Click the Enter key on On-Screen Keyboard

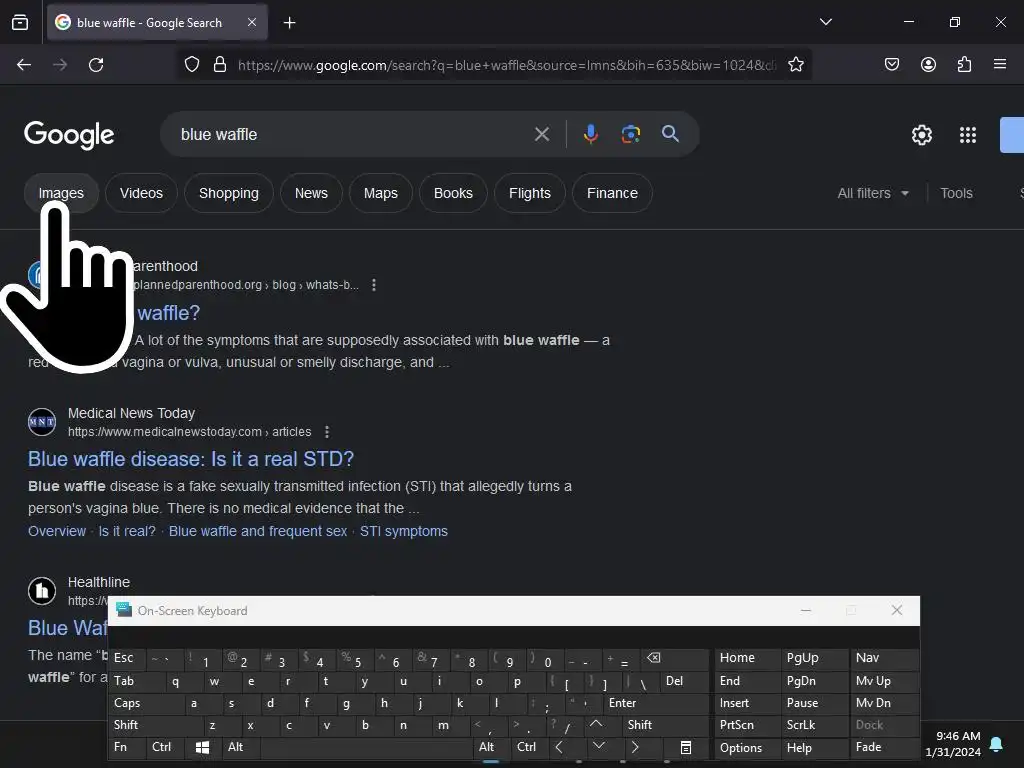click(x=656, y=703)
